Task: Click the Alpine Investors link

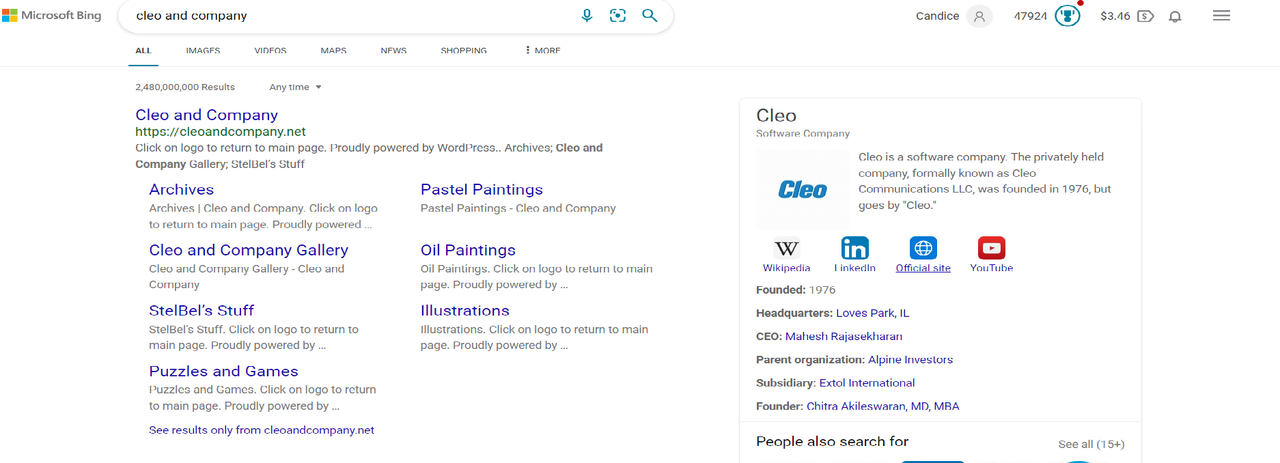Action: [910, 360]
